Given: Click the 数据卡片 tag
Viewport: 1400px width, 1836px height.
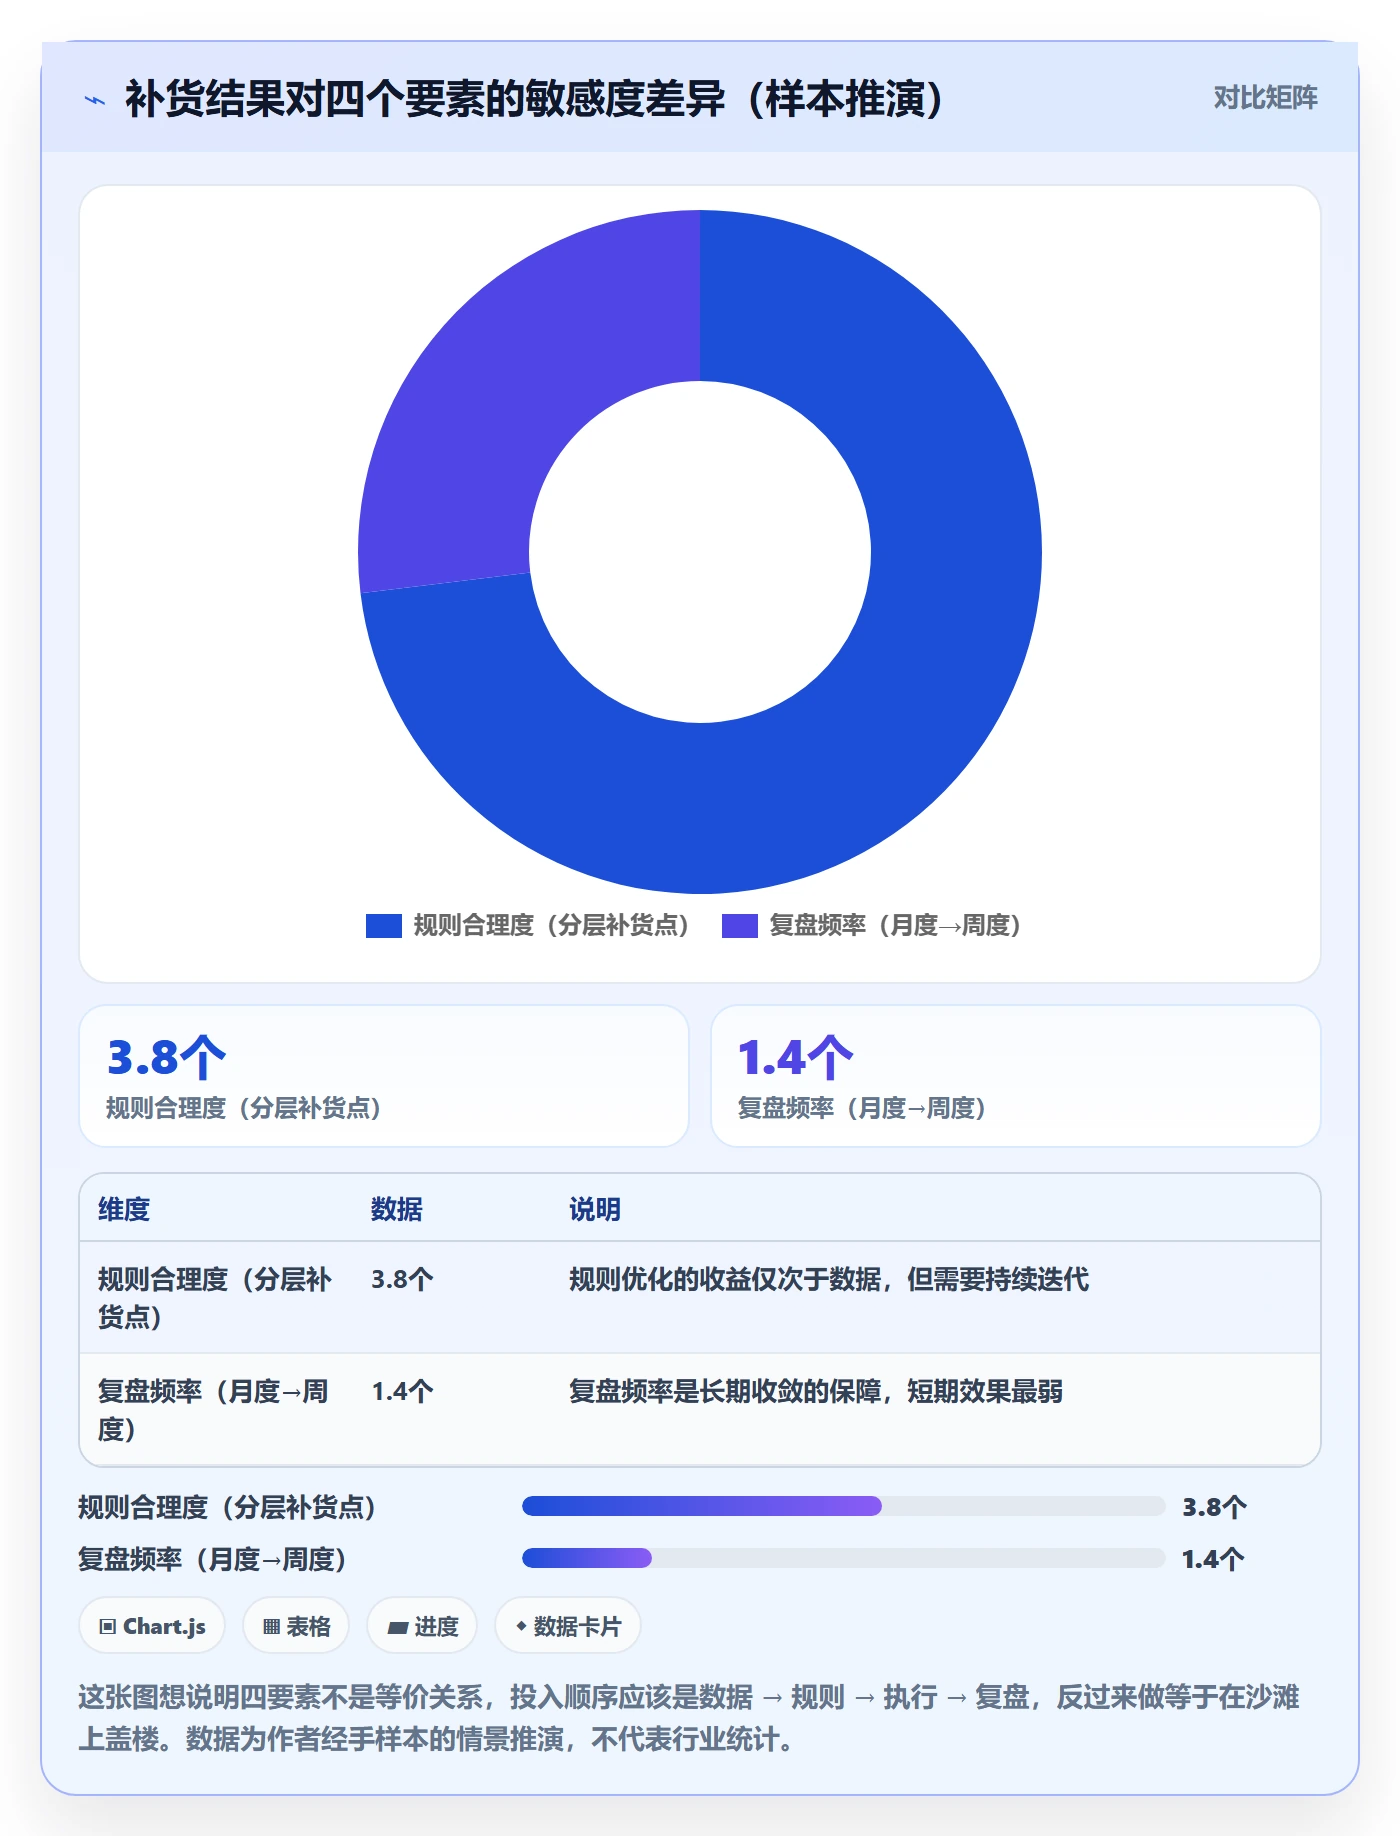Looking at the screenshot, I should pos(568,1626).
